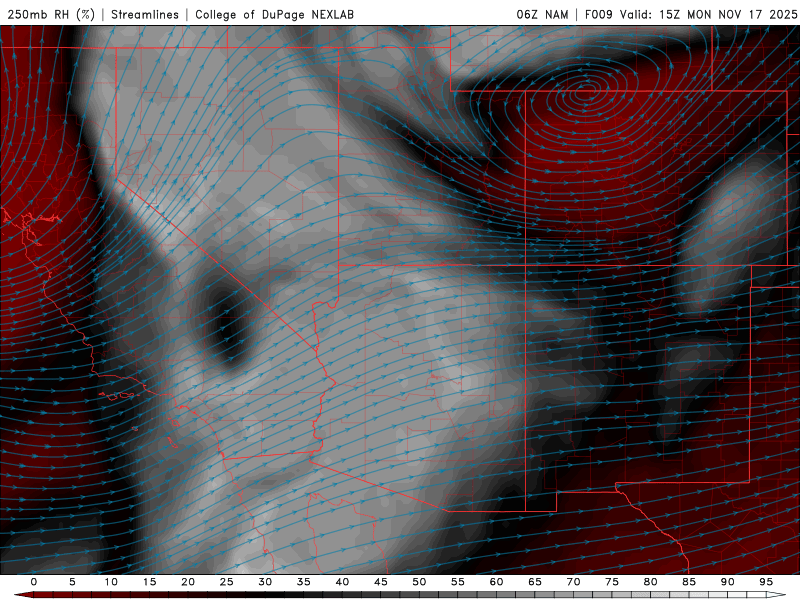The width and height of the screenshot is (800, 600).
Task: Click the dark red left arrow end of colorbar
Action: [x=23, y=595]
